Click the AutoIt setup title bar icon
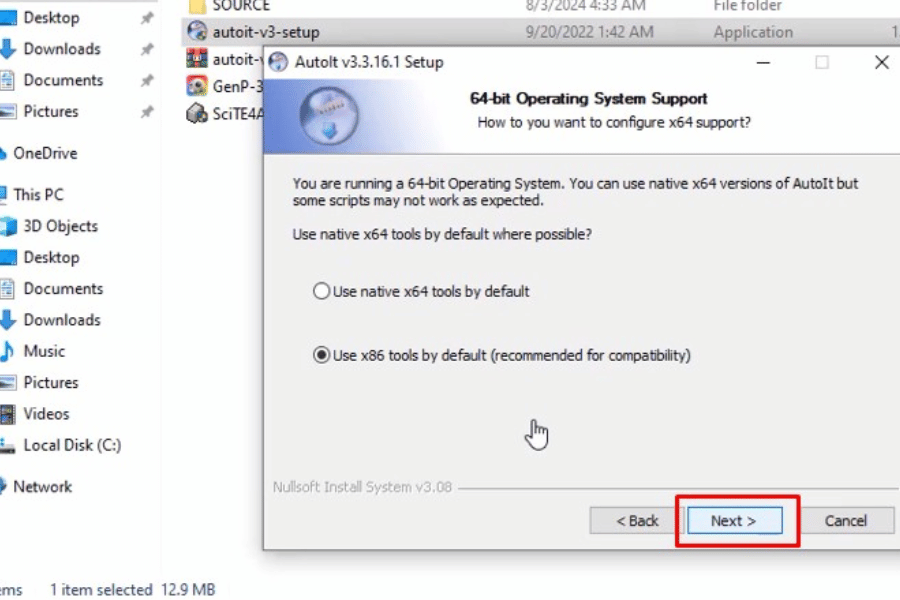900x600 pixels. click(x=278, y=62)
